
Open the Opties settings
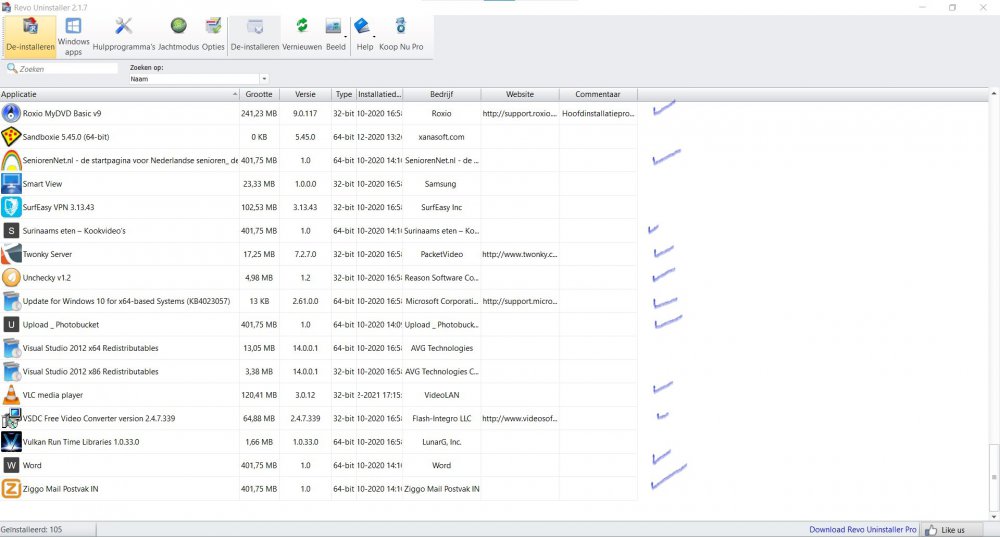213,34
